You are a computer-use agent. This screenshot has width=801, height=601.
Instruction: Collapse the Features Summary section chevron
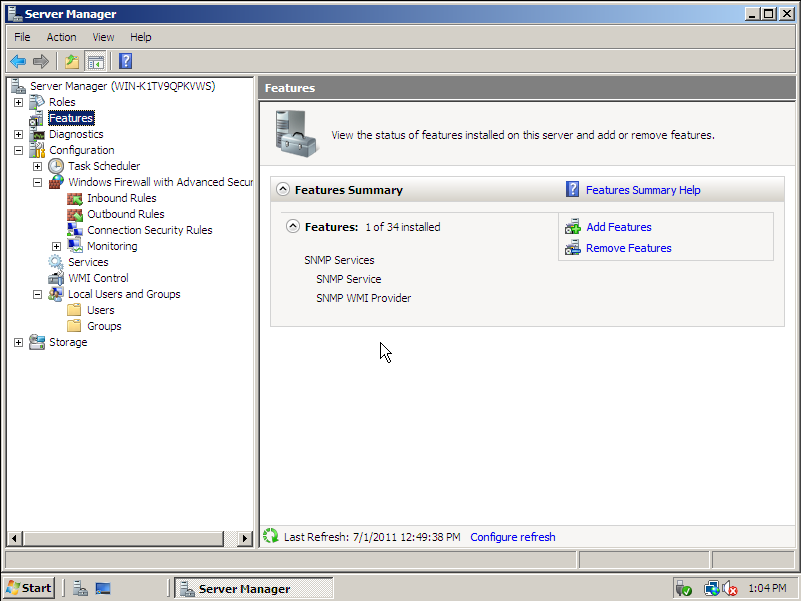pos(283,190)
